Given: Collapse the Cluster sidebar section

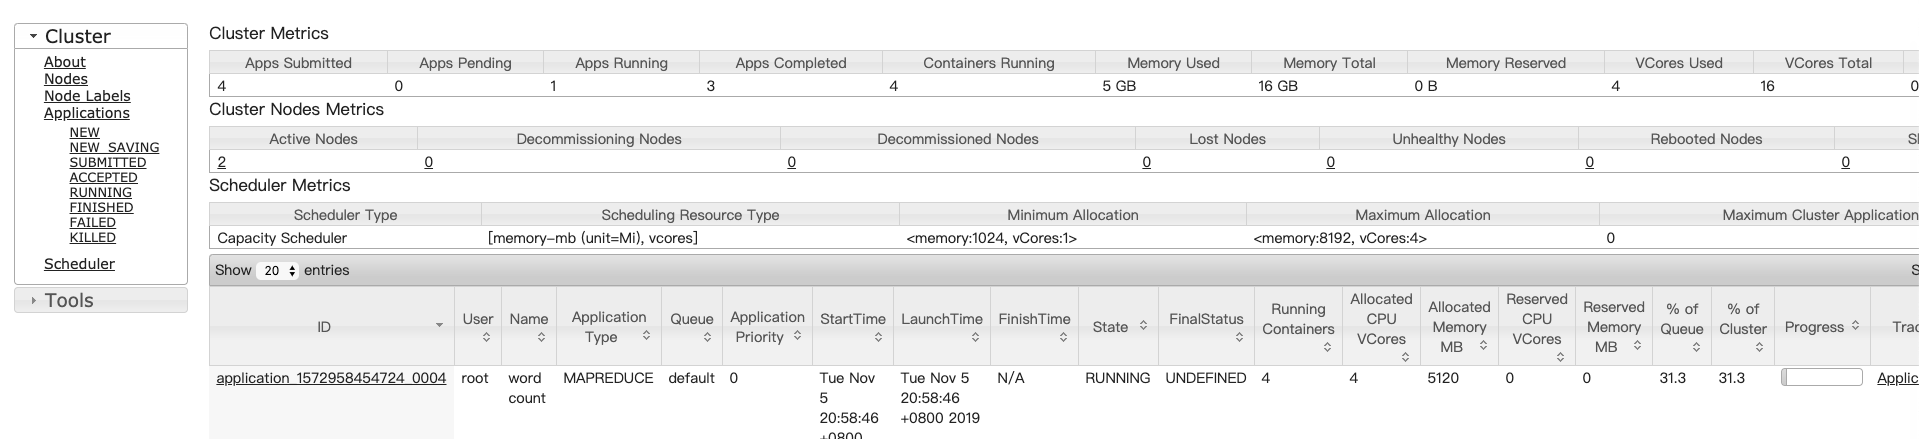Looking at the screenshot, I should point(34,37).
